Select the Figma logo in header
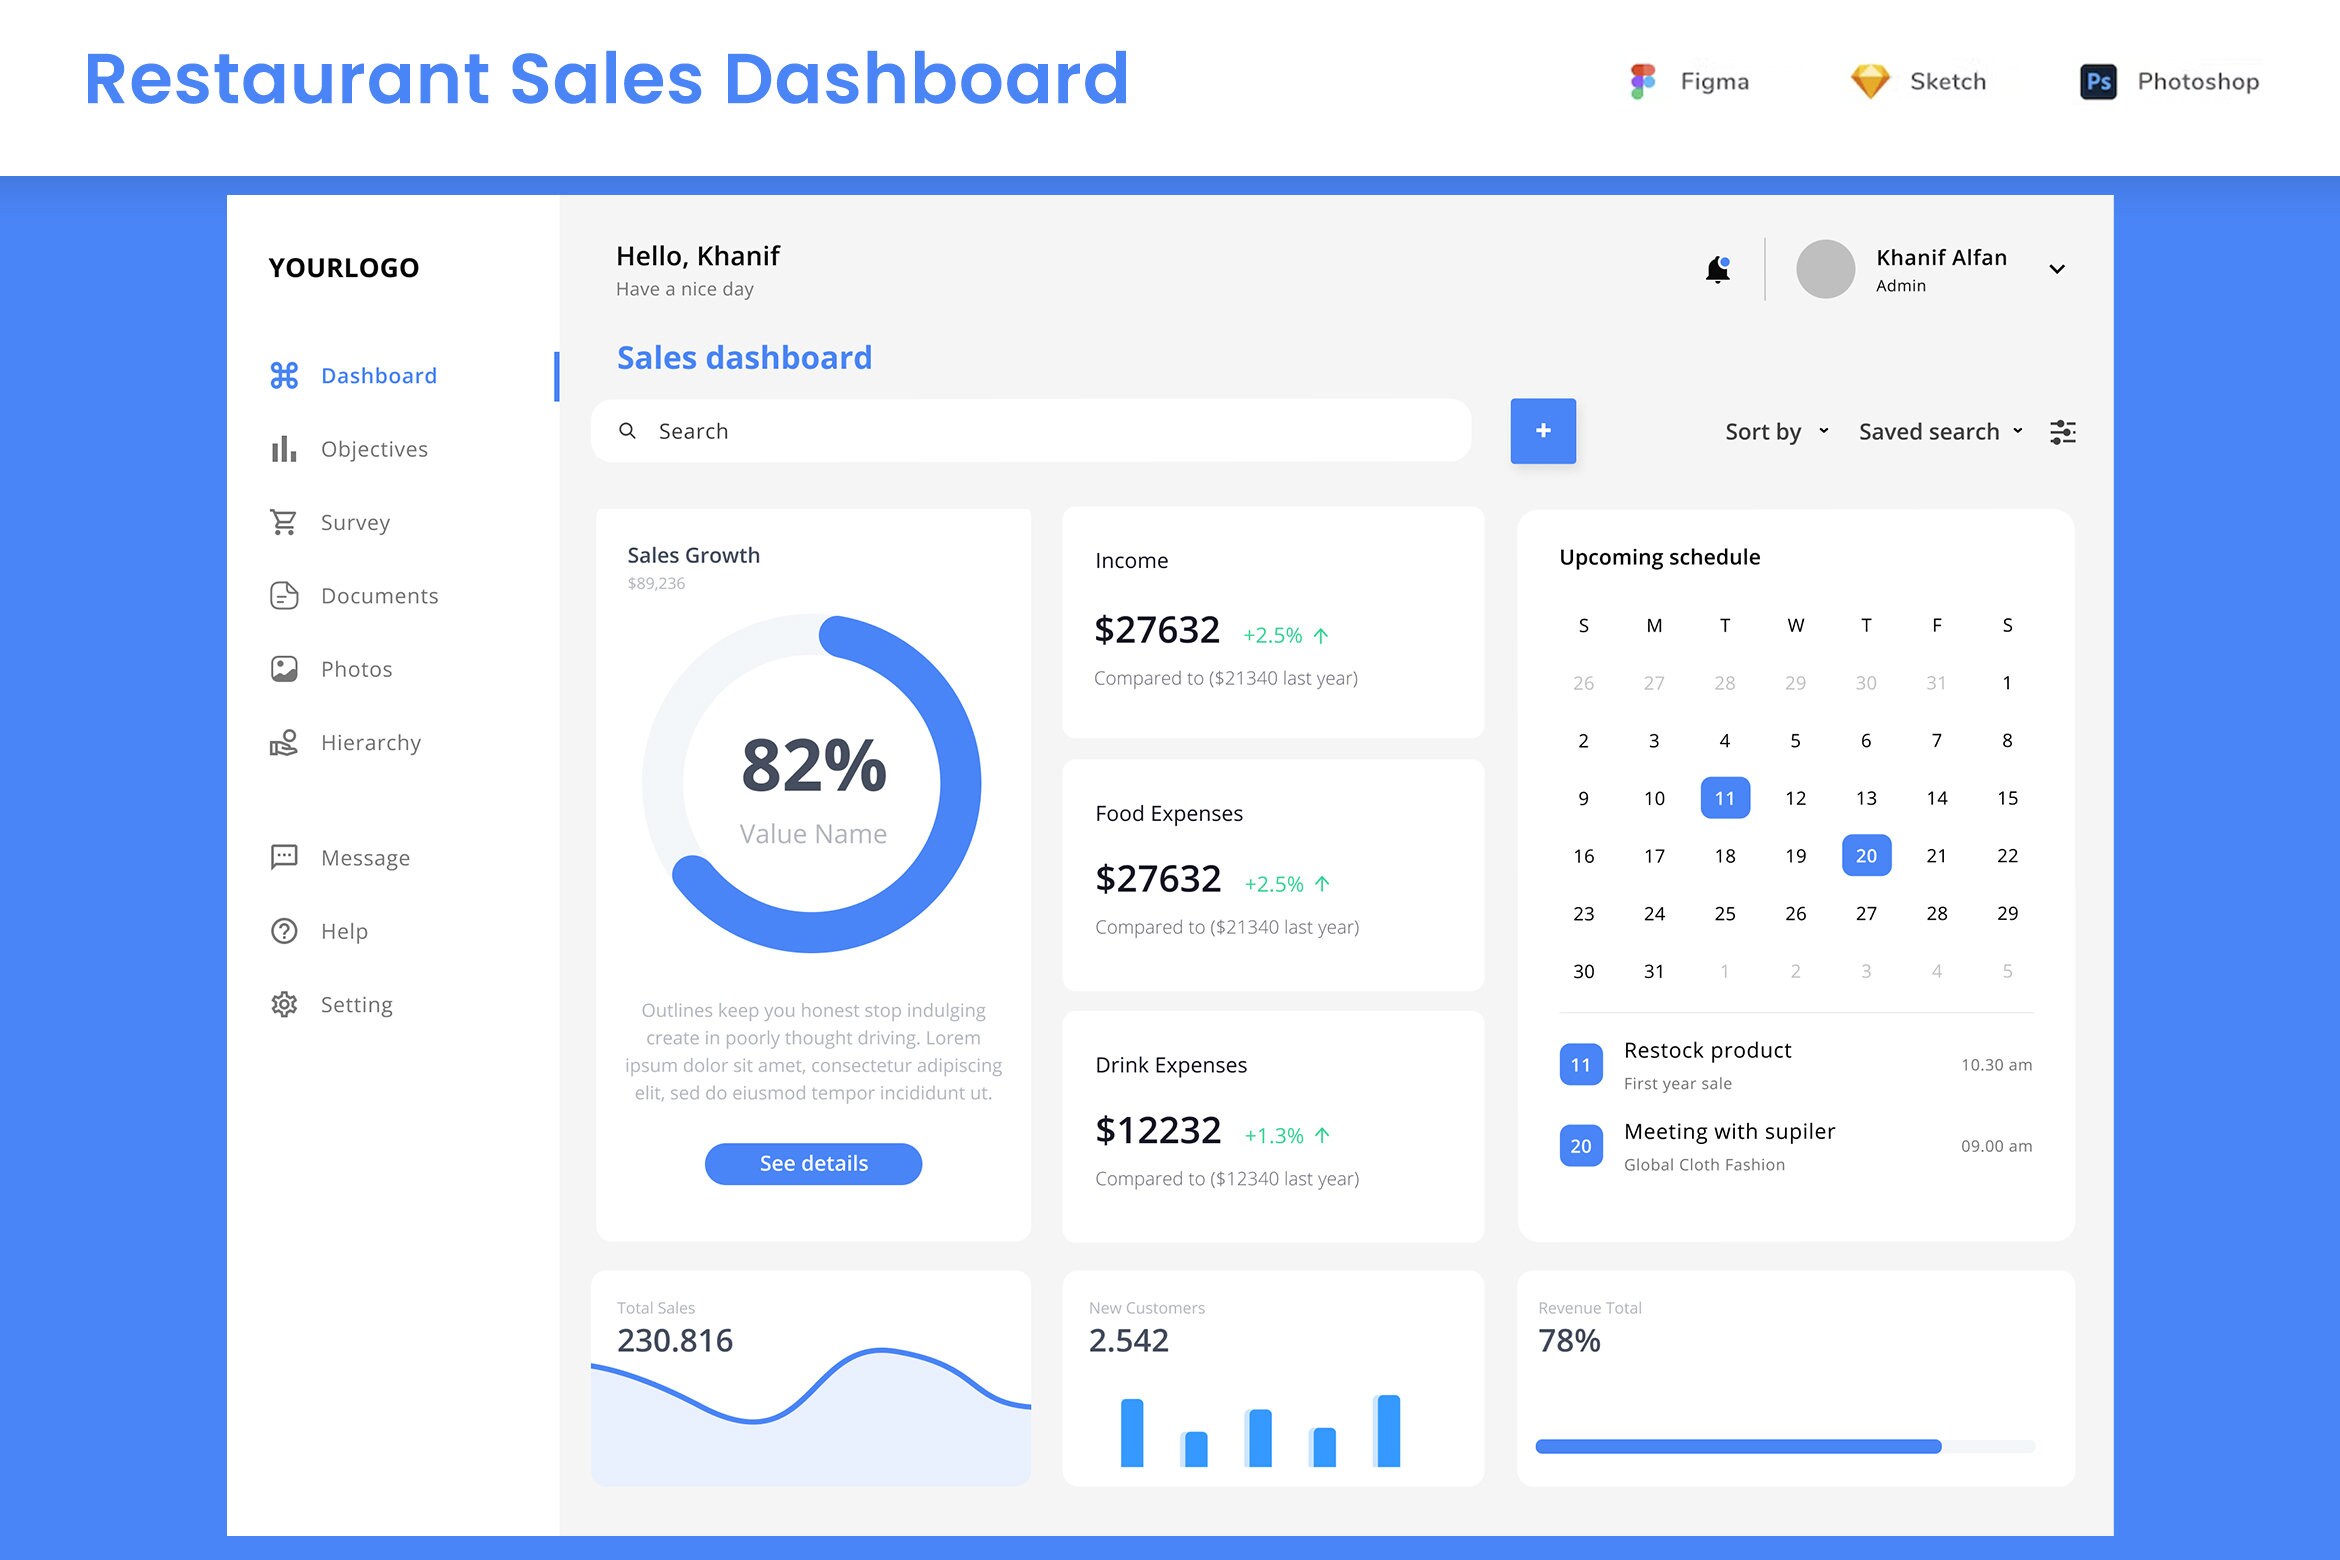The height and width of the screenshot is (1560, 2340). pos(1643,80)
